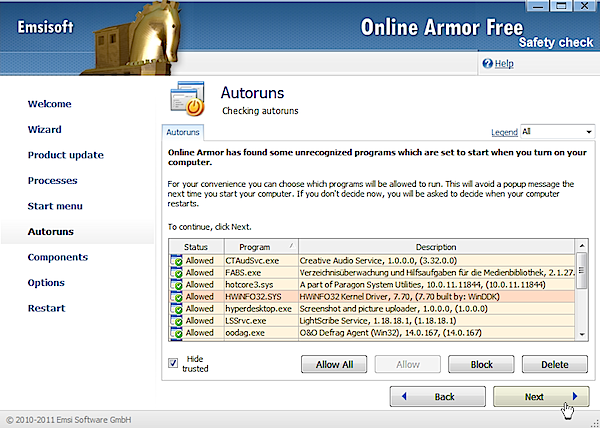The height and width of the screenshot is (428, 600).
Task: Click the Back button
Action: tap(438, 397)
